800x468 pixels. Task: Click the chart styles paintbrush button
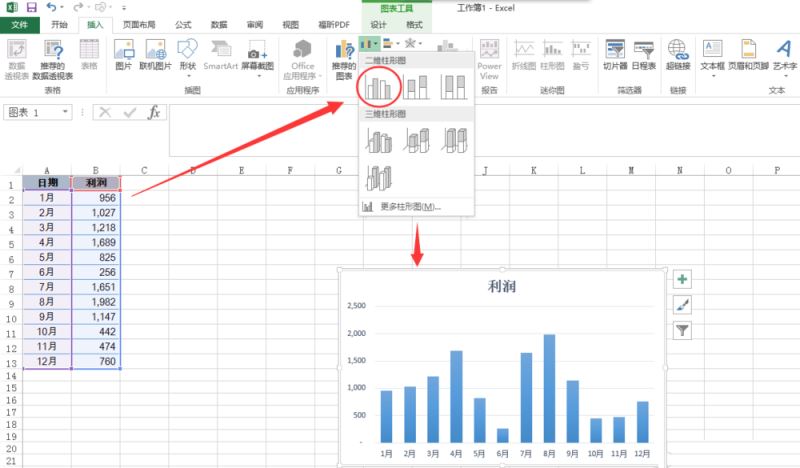[682, 305]
